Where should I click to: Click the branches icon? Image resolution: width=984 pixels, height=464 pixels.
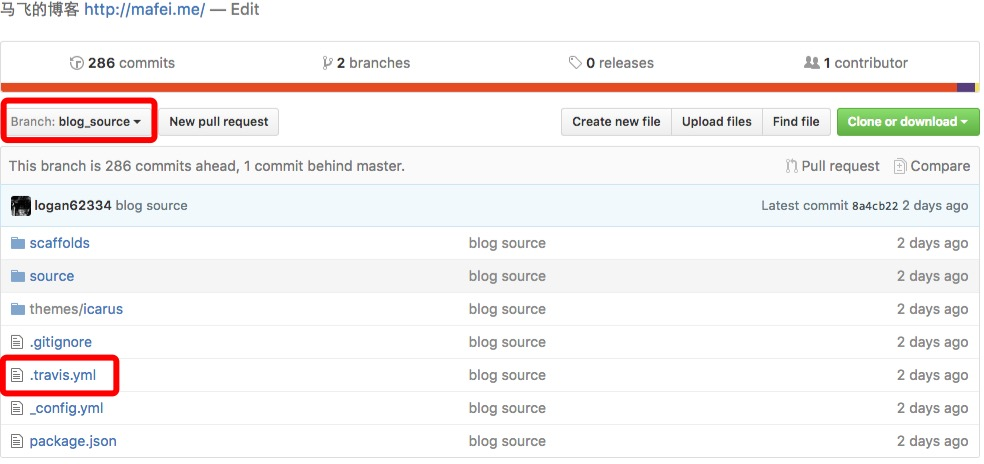(x=327, y=63)
